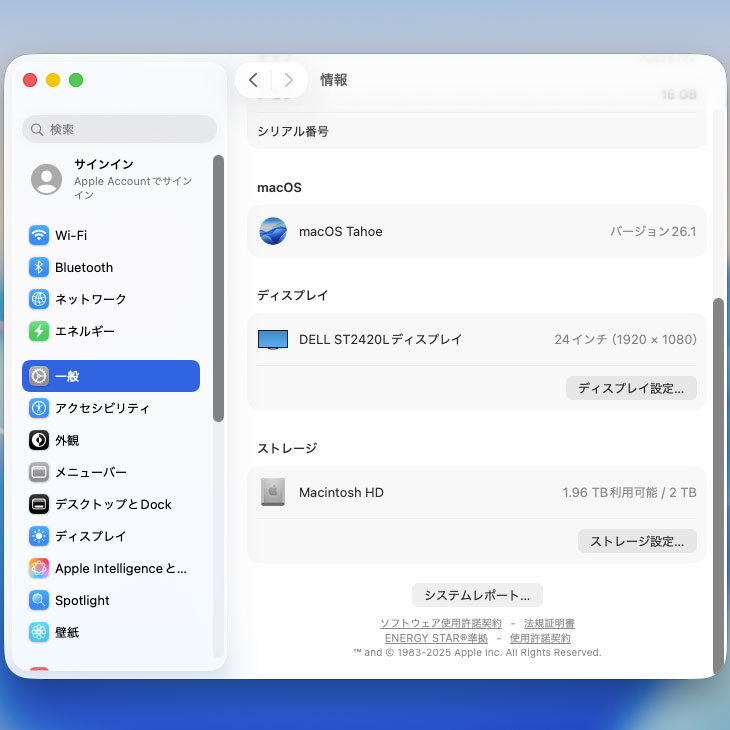Click the 壁紙 wallpaper icon

39,632
